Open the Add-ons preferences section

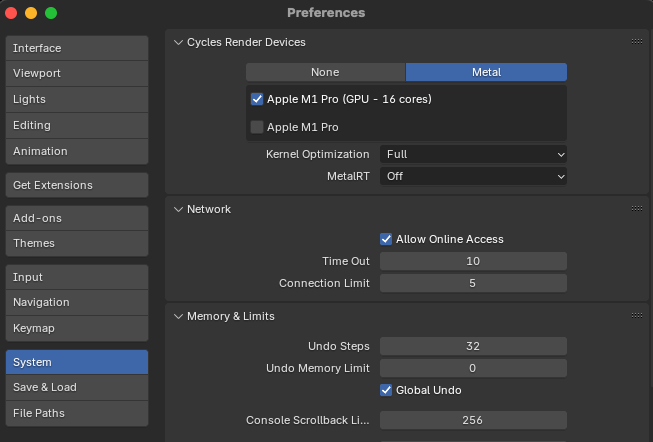(76, 218)
